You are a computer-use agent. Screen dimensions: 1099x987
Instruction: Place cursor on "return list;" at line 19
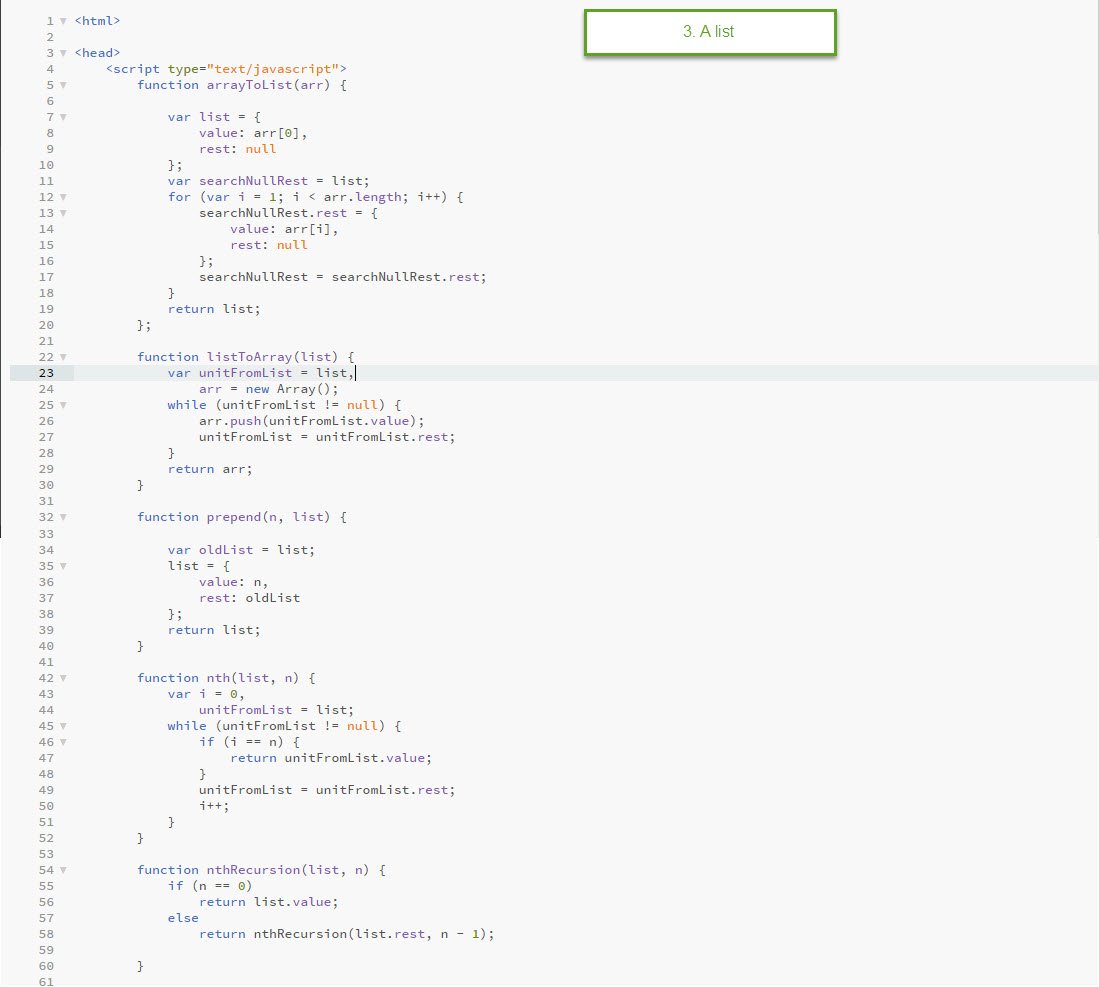[x=213, y=309]
